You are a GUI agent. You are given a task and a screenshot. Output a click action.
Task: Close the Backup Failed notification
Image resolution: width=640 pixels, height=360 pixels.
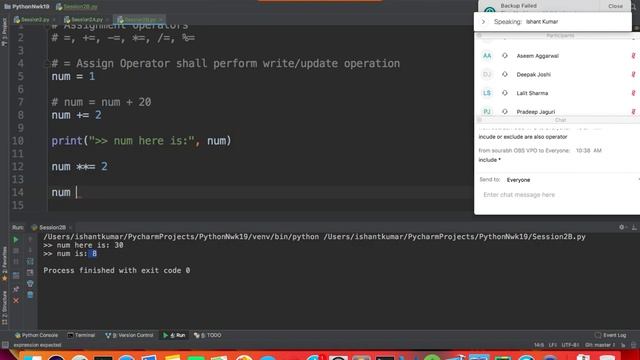615,6
